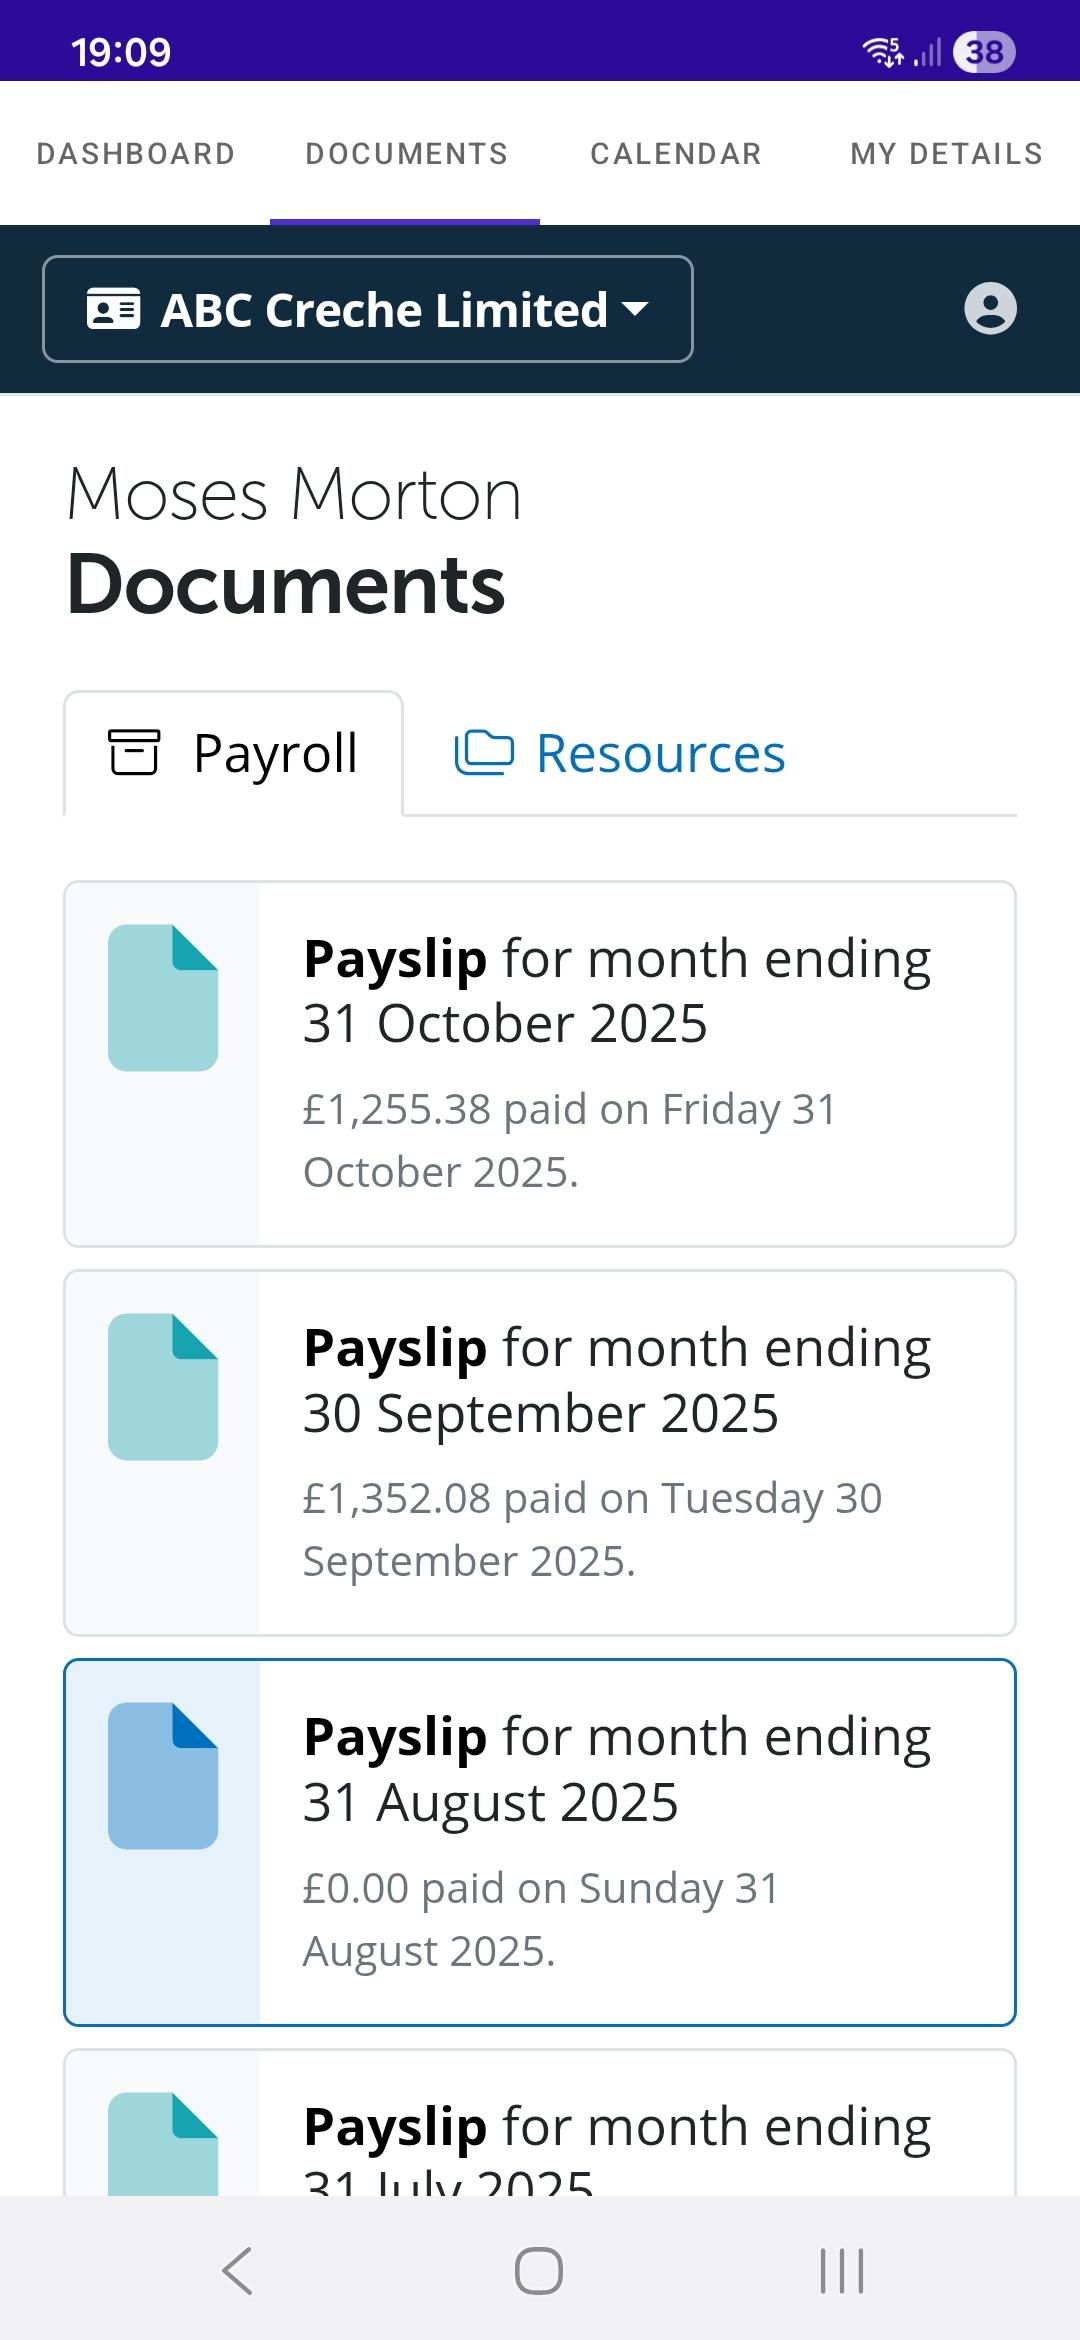Tap the September 2025 payslip document icon
The image size is (1080, 2340).
coord(163,1387)
